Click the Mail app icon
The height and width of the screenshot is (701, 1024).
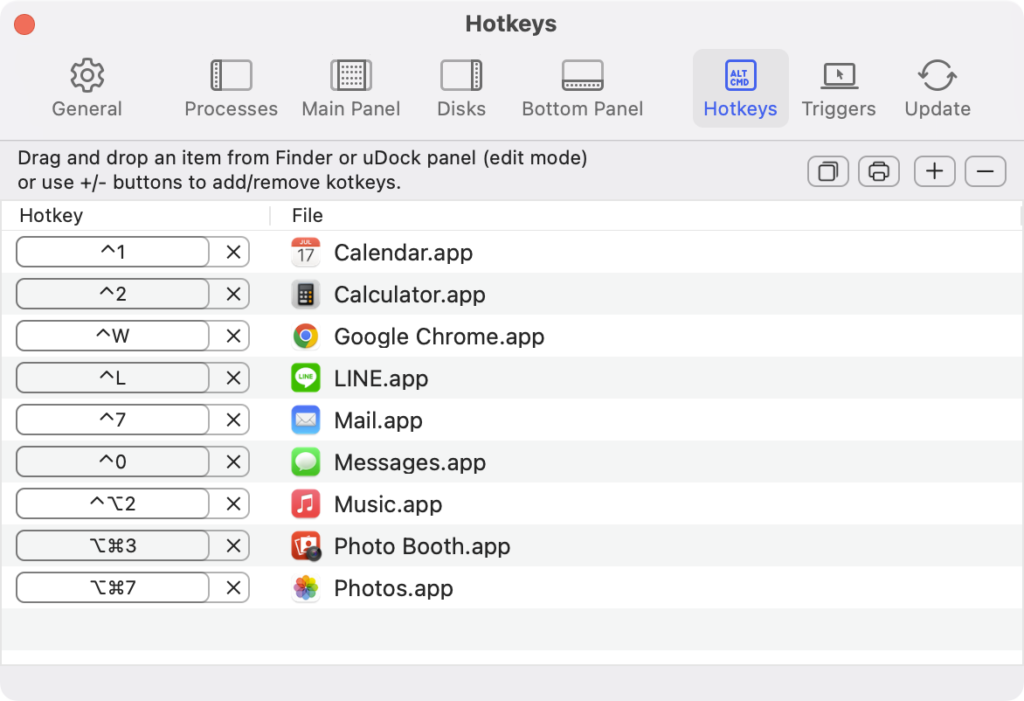point(305,420)
